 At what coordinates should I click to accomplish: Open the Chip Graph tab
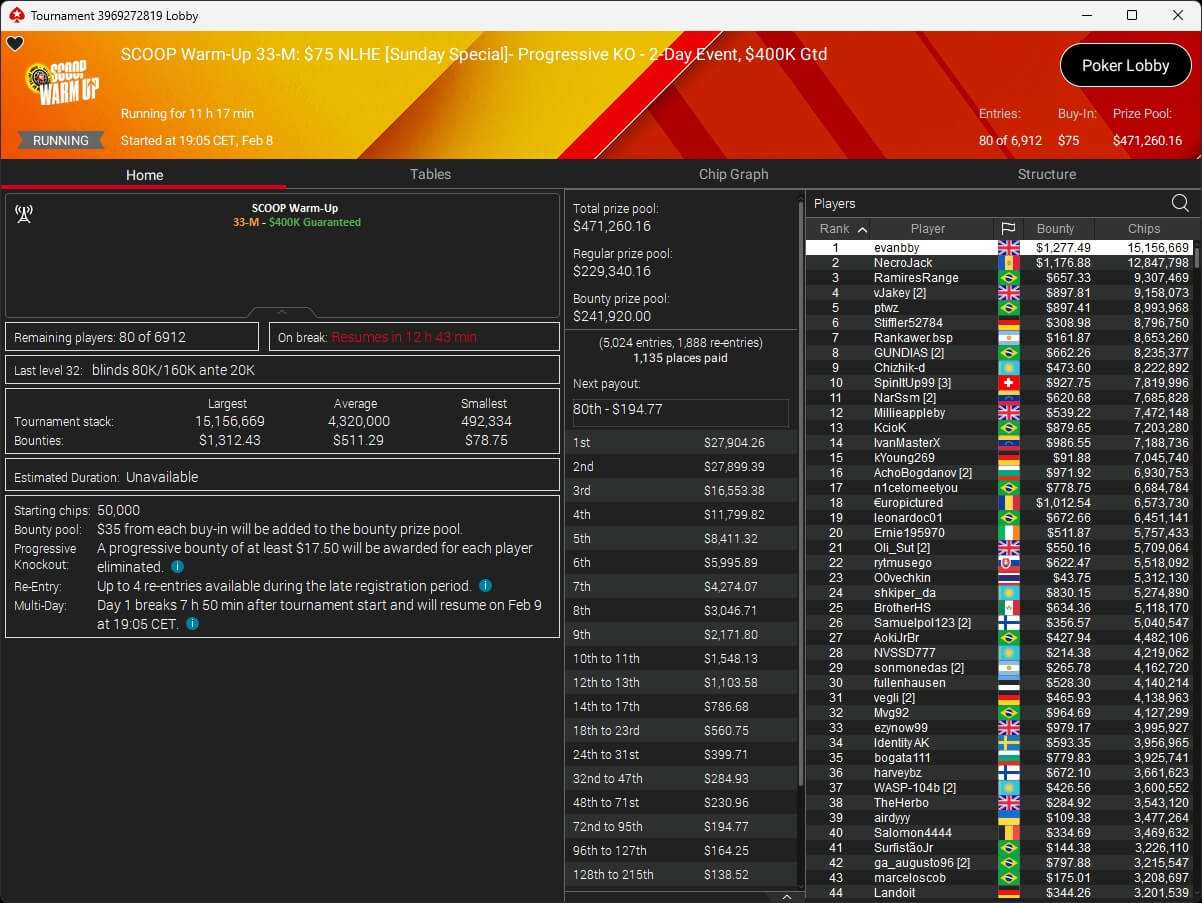coord(733,174)
